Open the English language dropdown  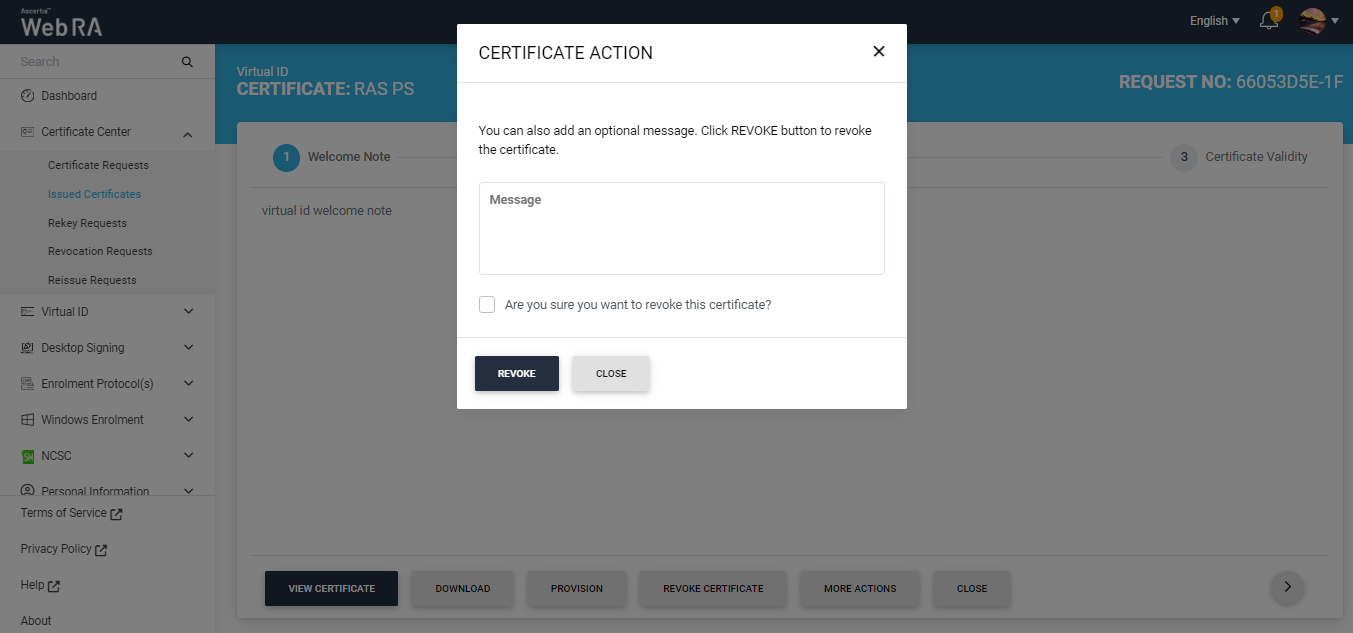pos(1214,21)
